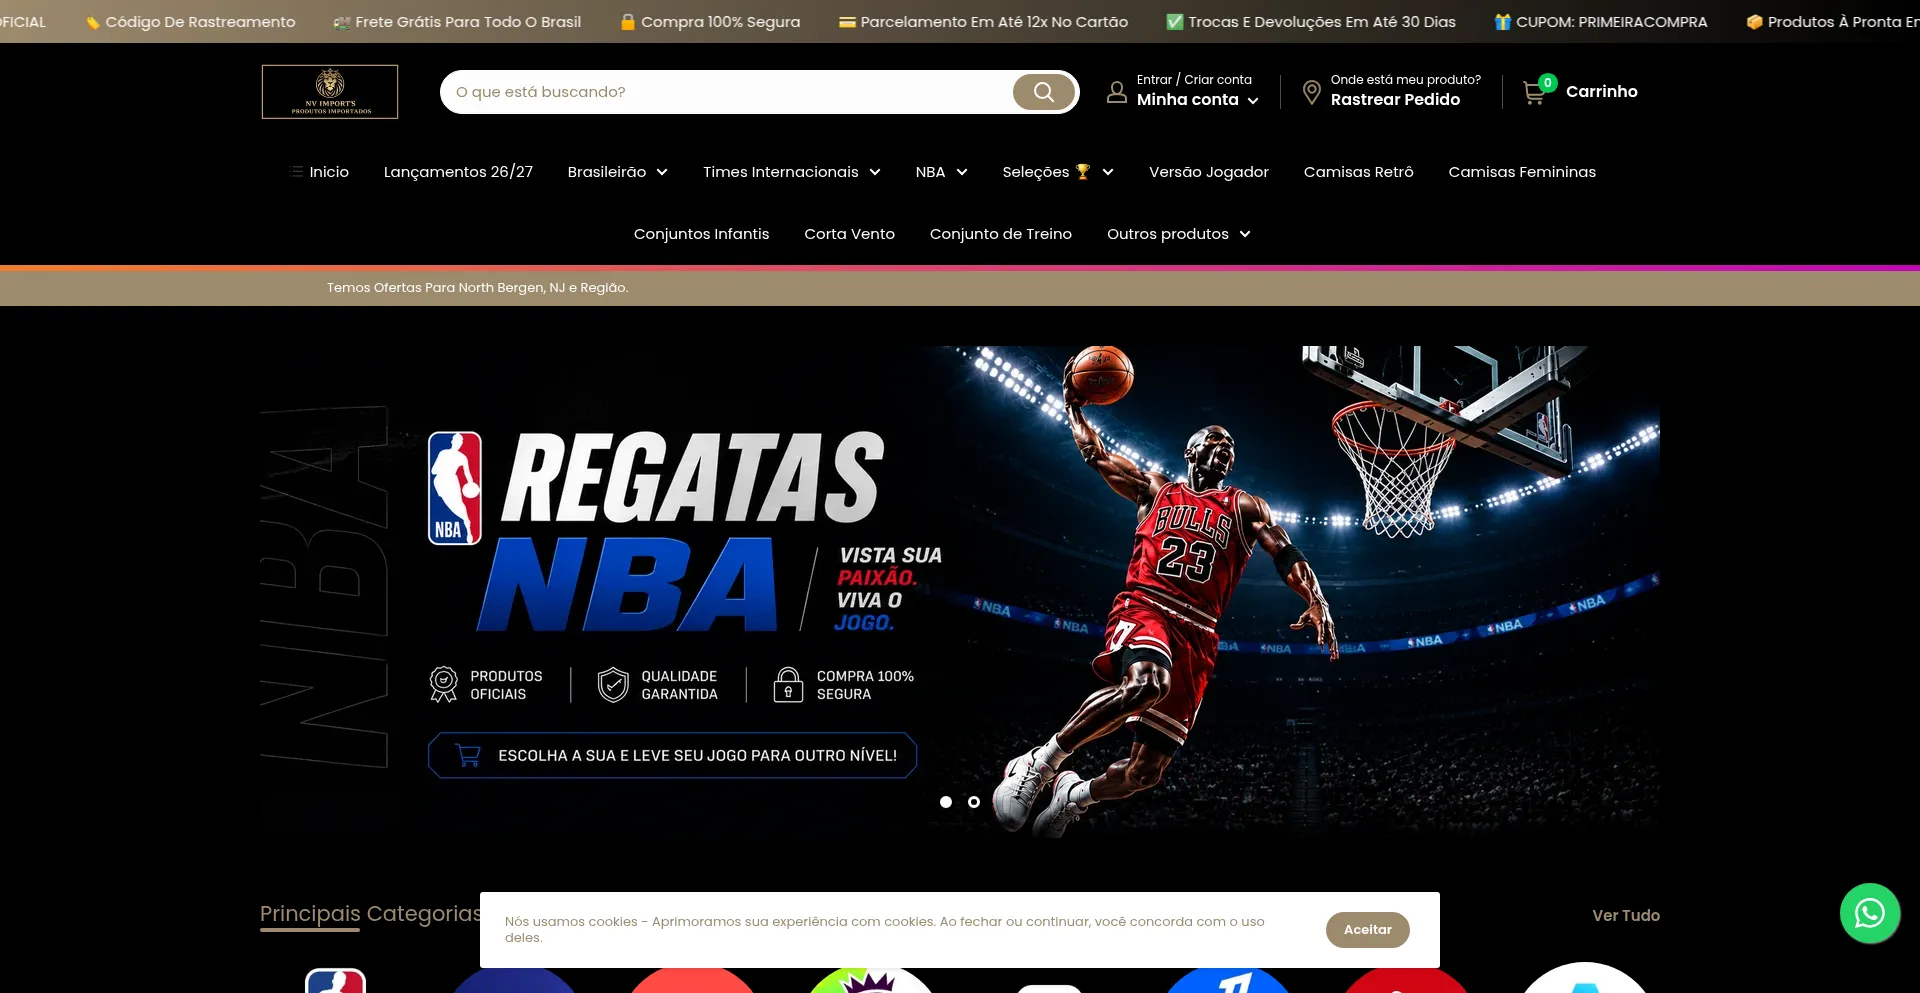Click the location pin tracking icon

tap(1312, 92)
